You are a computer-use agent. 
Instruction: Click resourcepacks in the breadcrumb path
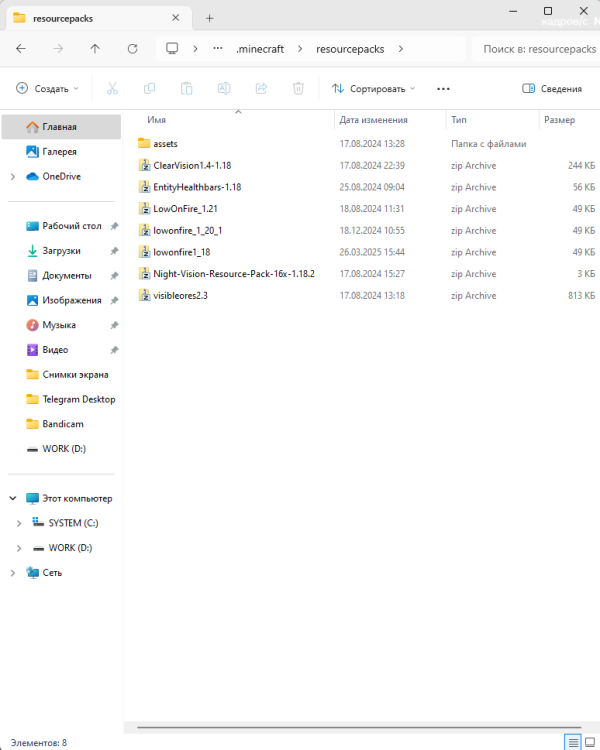350,49
